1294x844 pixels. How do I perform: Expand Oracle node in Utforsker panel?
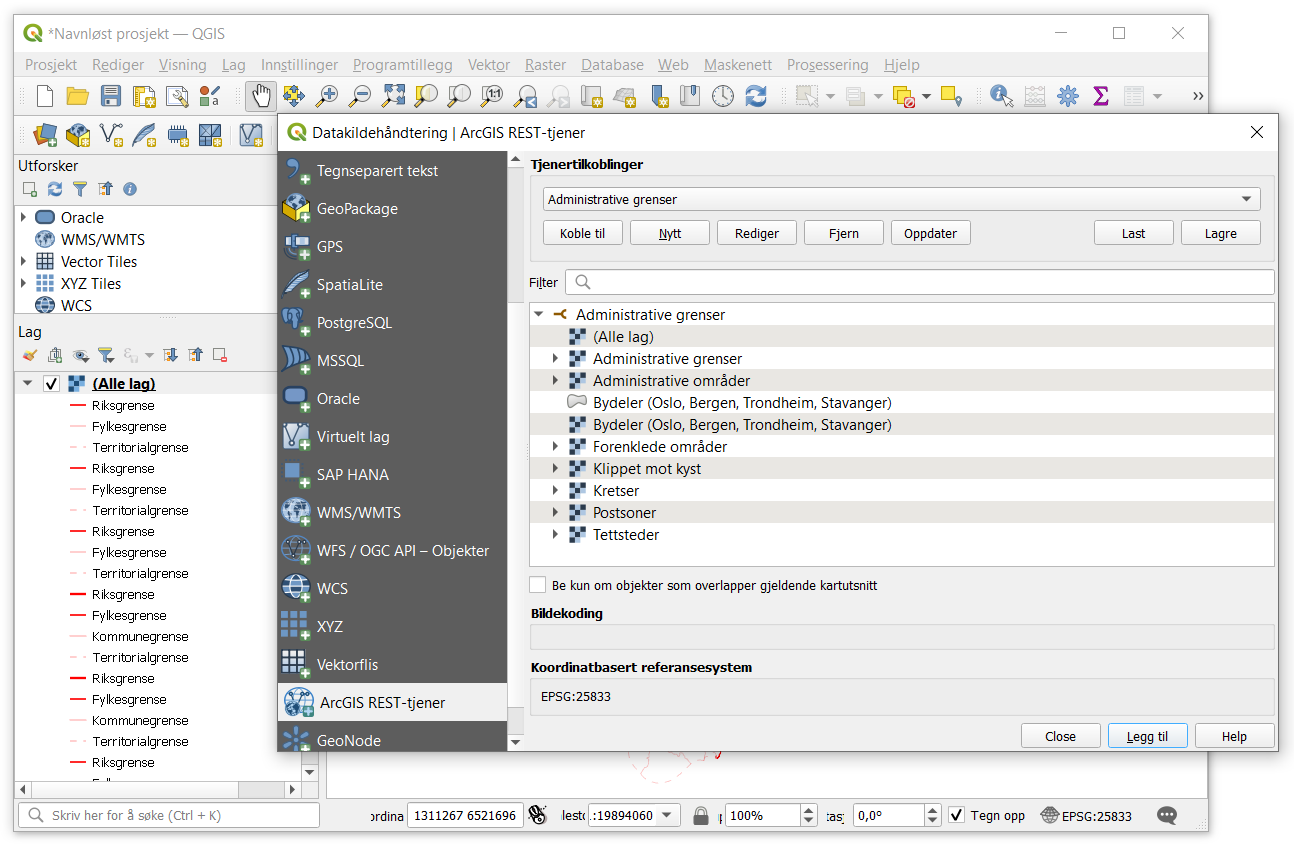point(24,217)
